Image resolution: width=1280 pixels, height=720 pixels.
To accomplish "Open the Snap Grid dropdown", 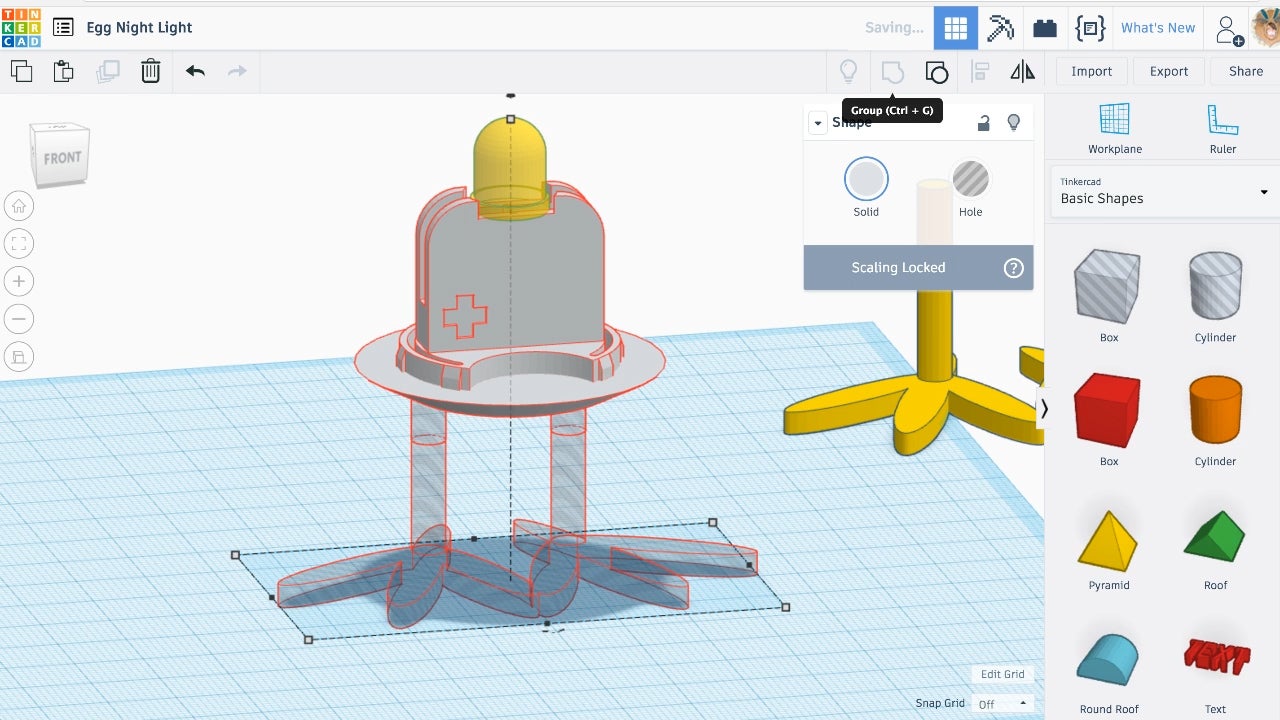I will click(1002, 704).
